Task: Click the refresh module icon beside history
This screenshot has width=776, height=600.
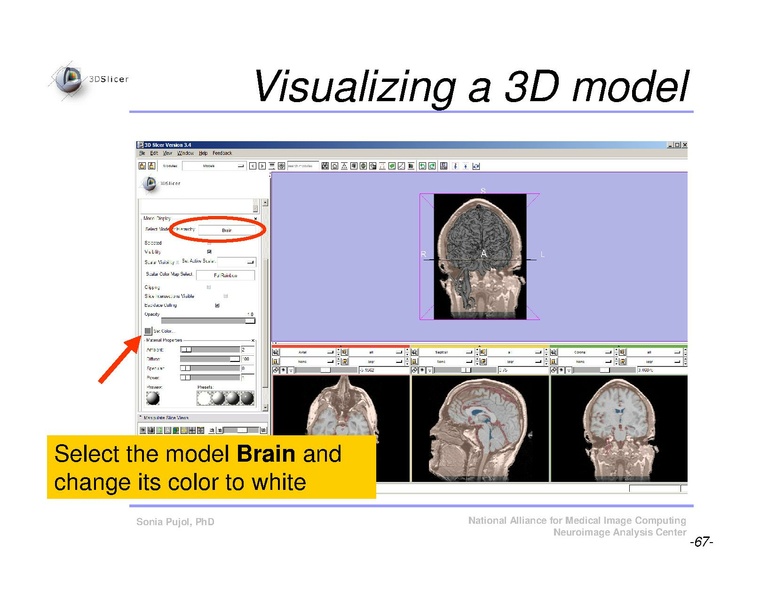Action: click(282, 166)
